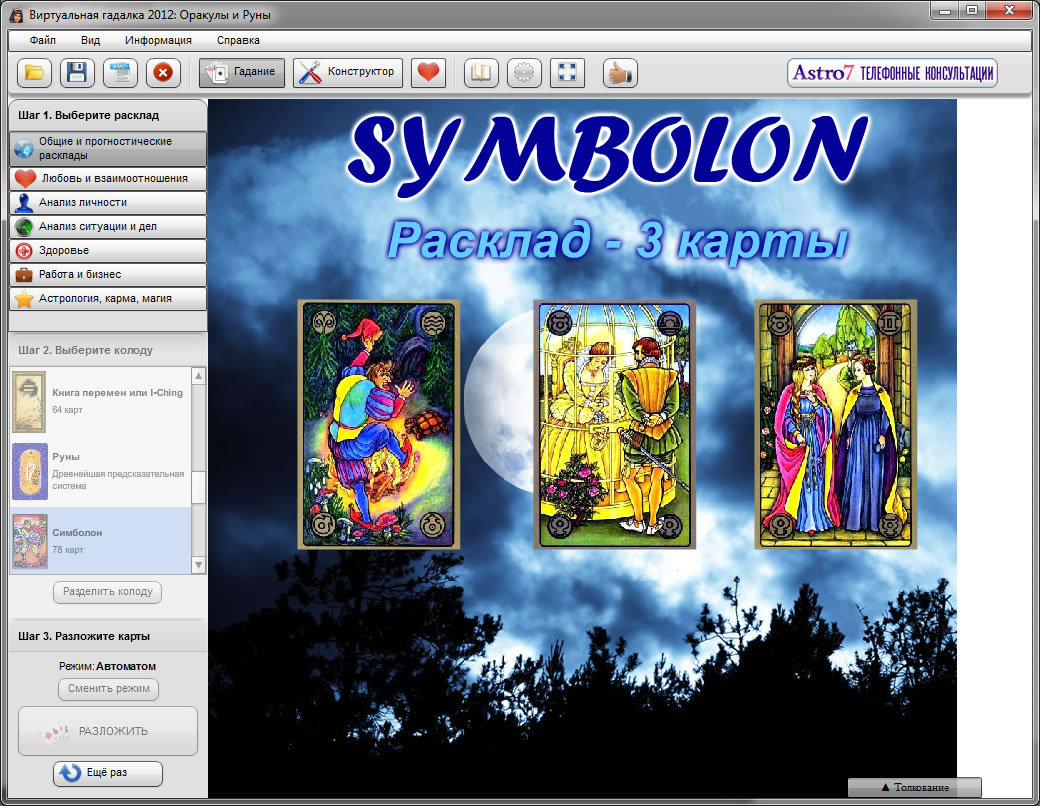Switch to Гадание mode

[x=241, y=72]
